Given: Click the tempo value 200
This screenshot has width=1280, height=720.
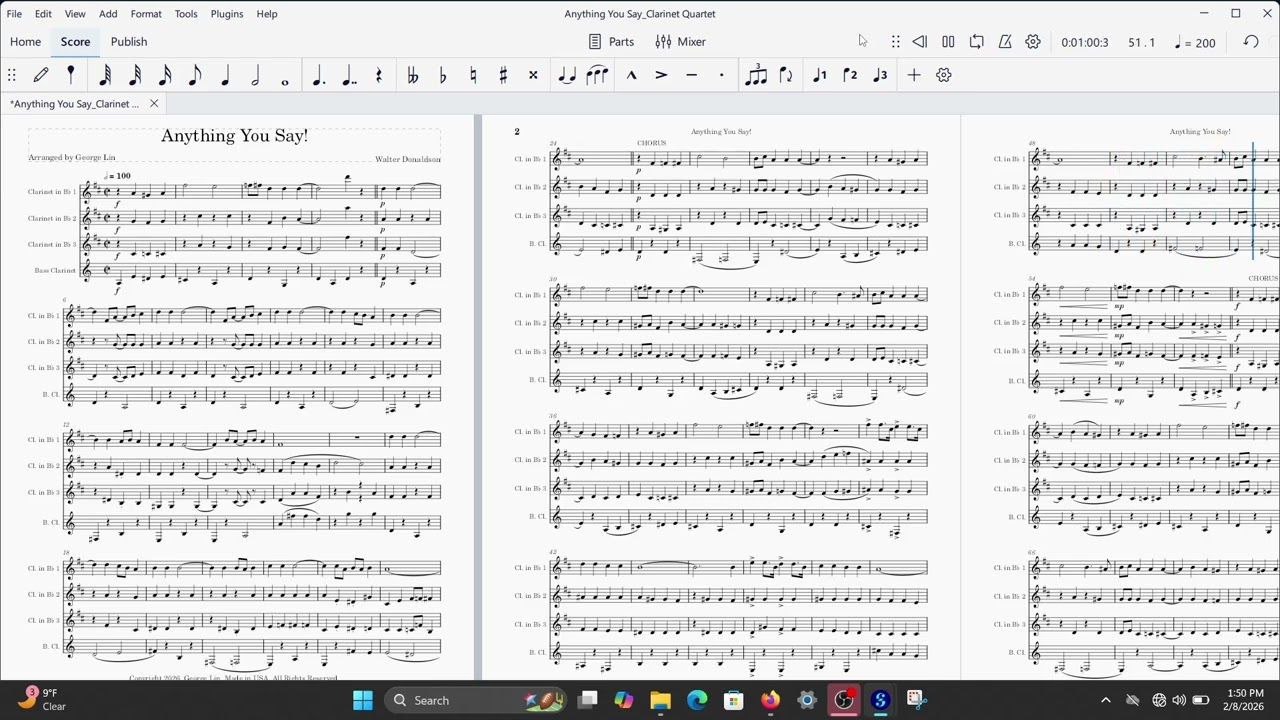Looking at the screenshot, I should pos(1205,43).
